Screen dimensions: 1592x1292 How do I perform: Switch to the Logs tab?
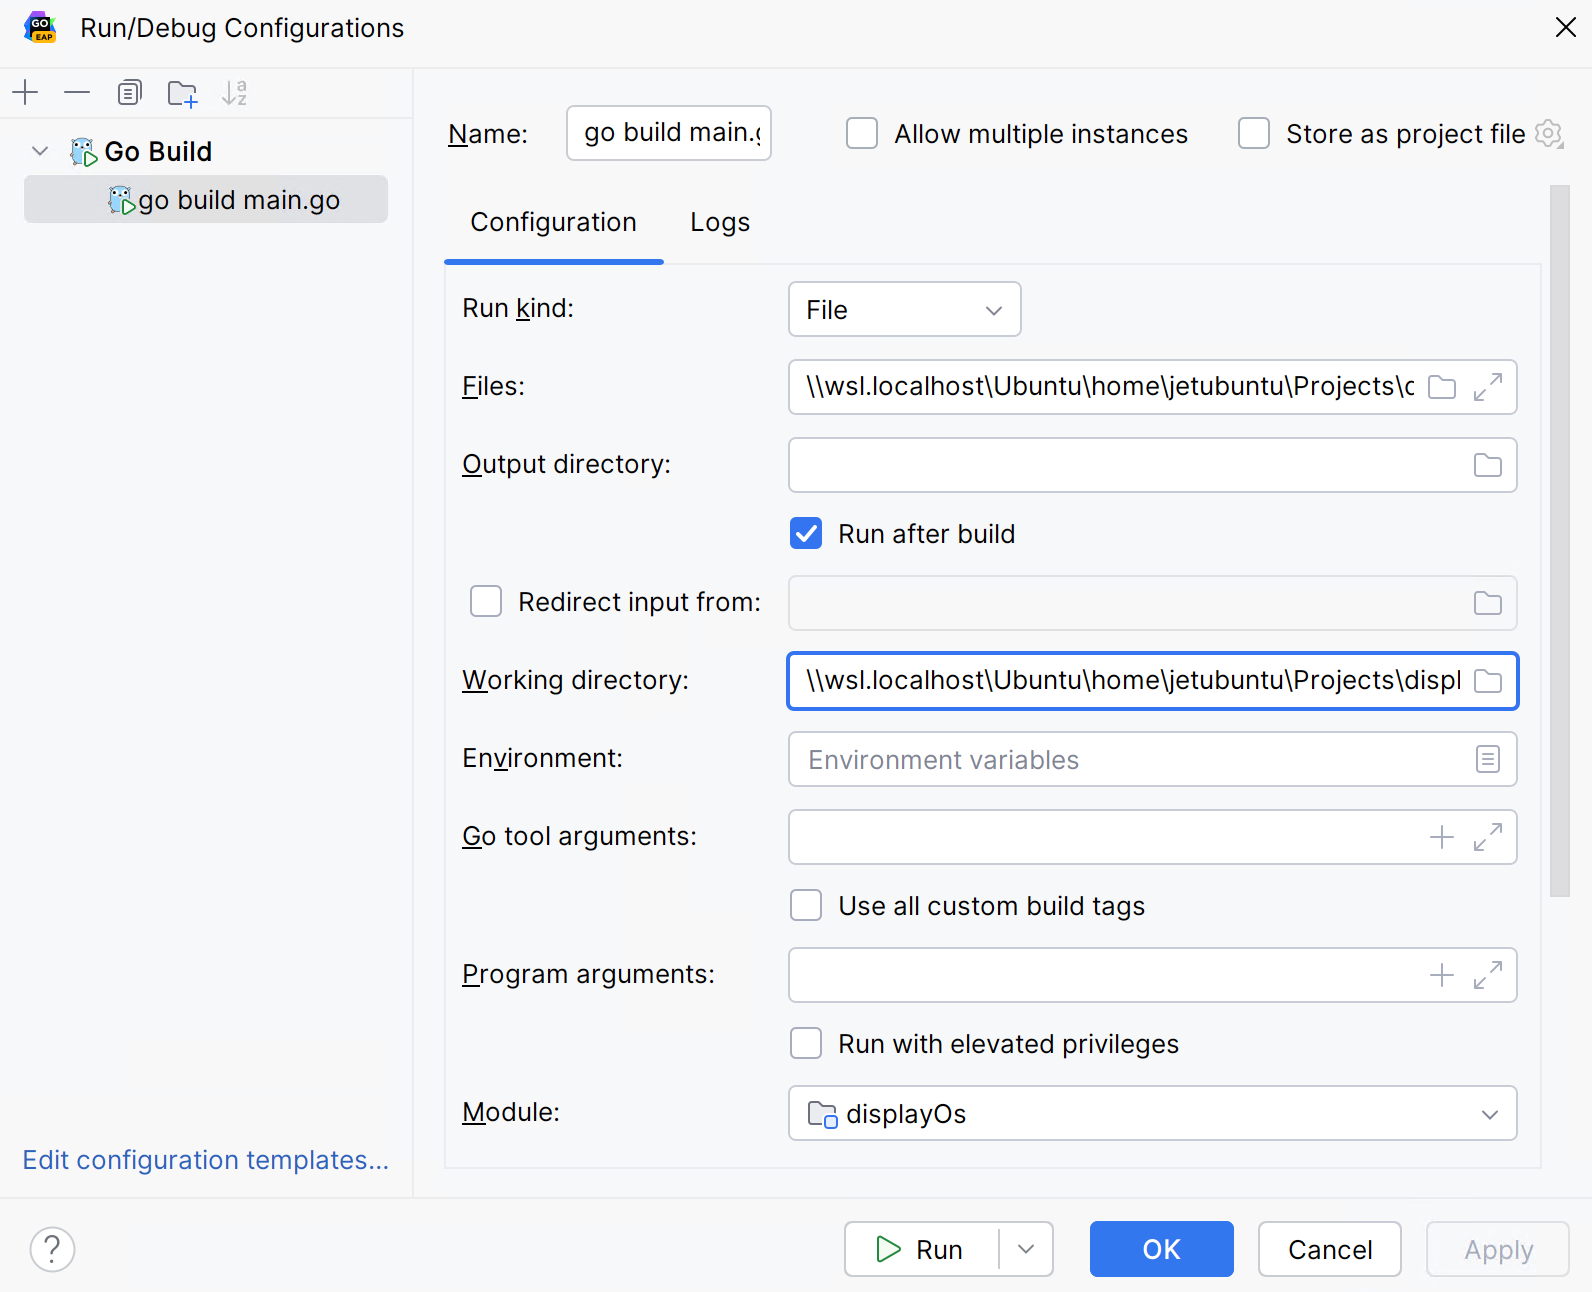(719, 222)
